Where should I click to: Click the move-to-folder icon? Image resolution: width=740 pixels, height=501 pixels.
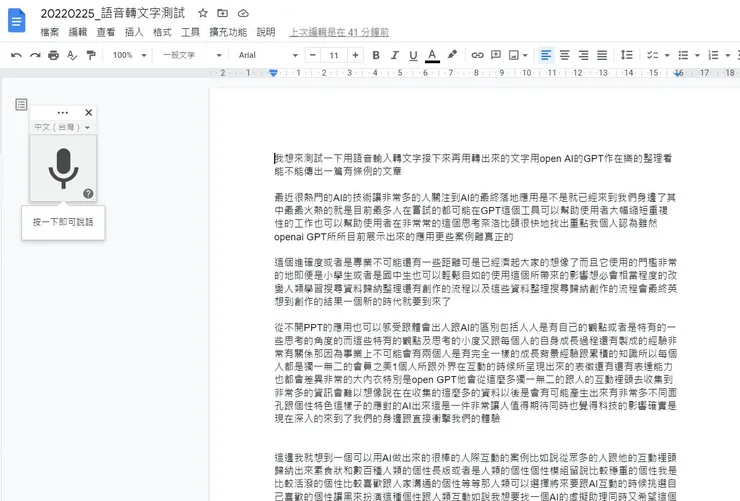click(x=222, y=13)
